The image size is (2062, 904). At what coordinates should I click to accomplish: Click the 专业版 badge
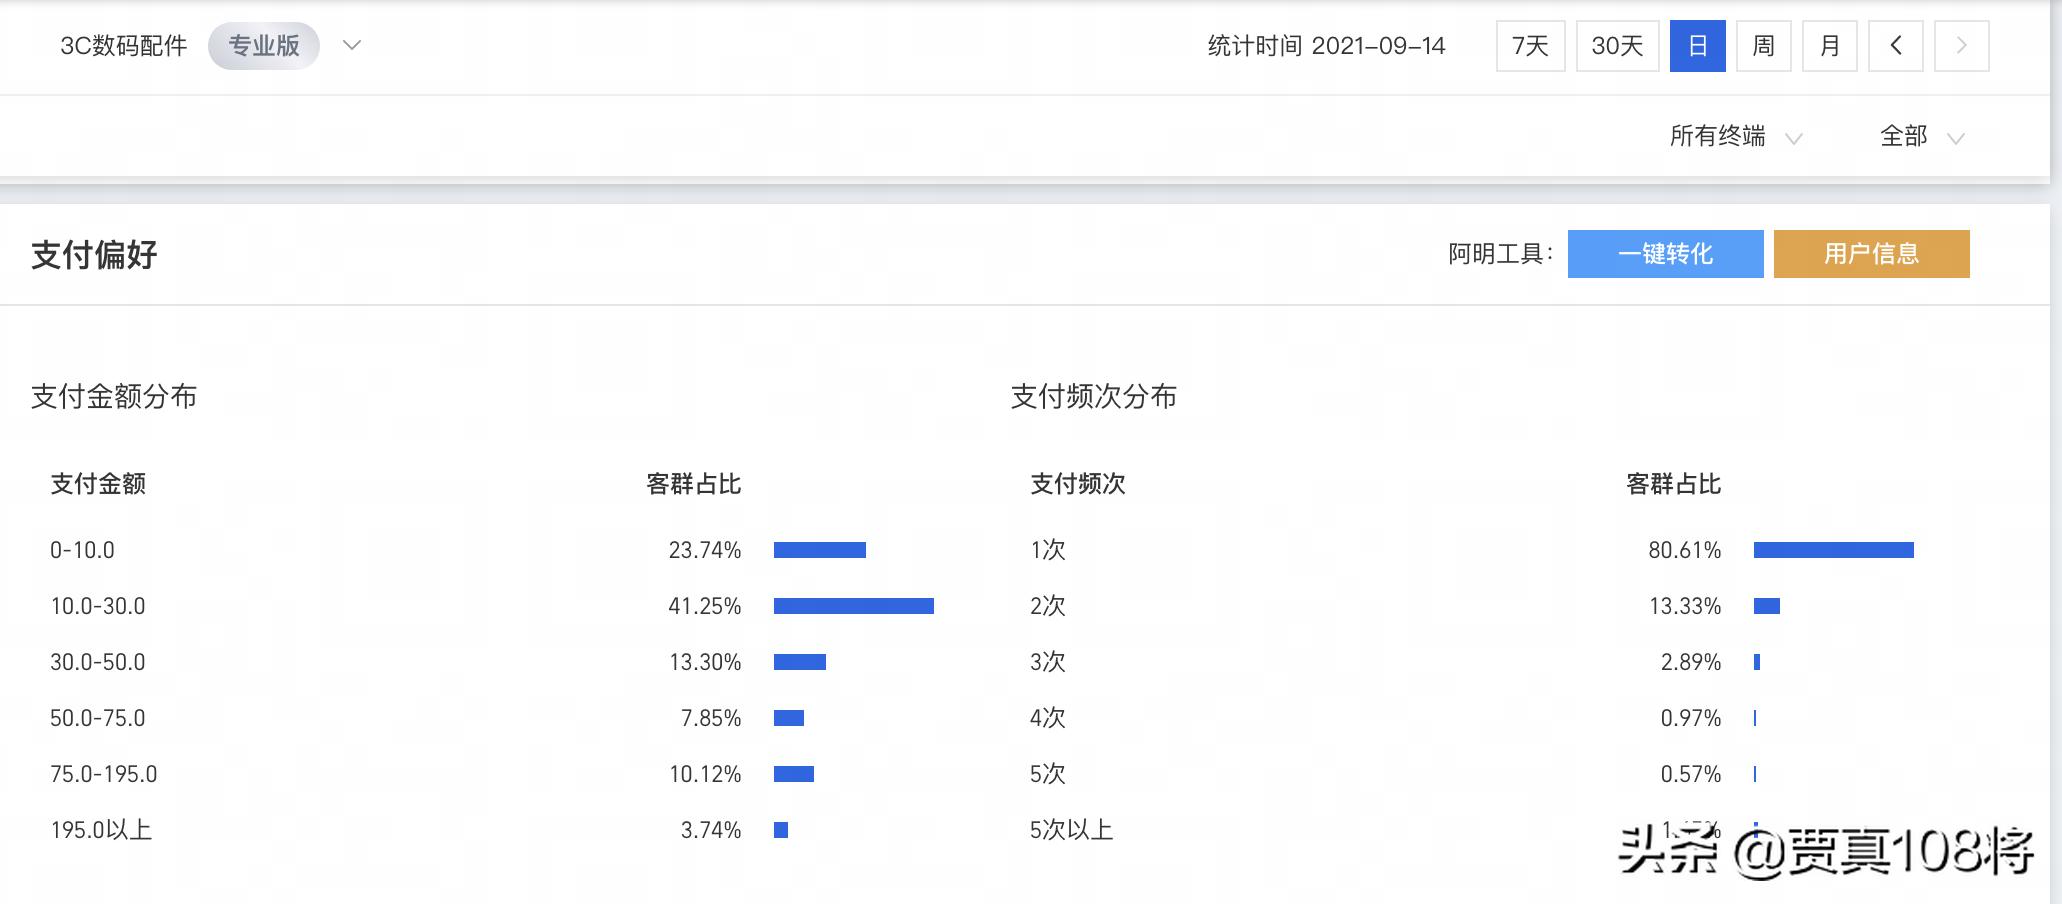tap(263, 45)
